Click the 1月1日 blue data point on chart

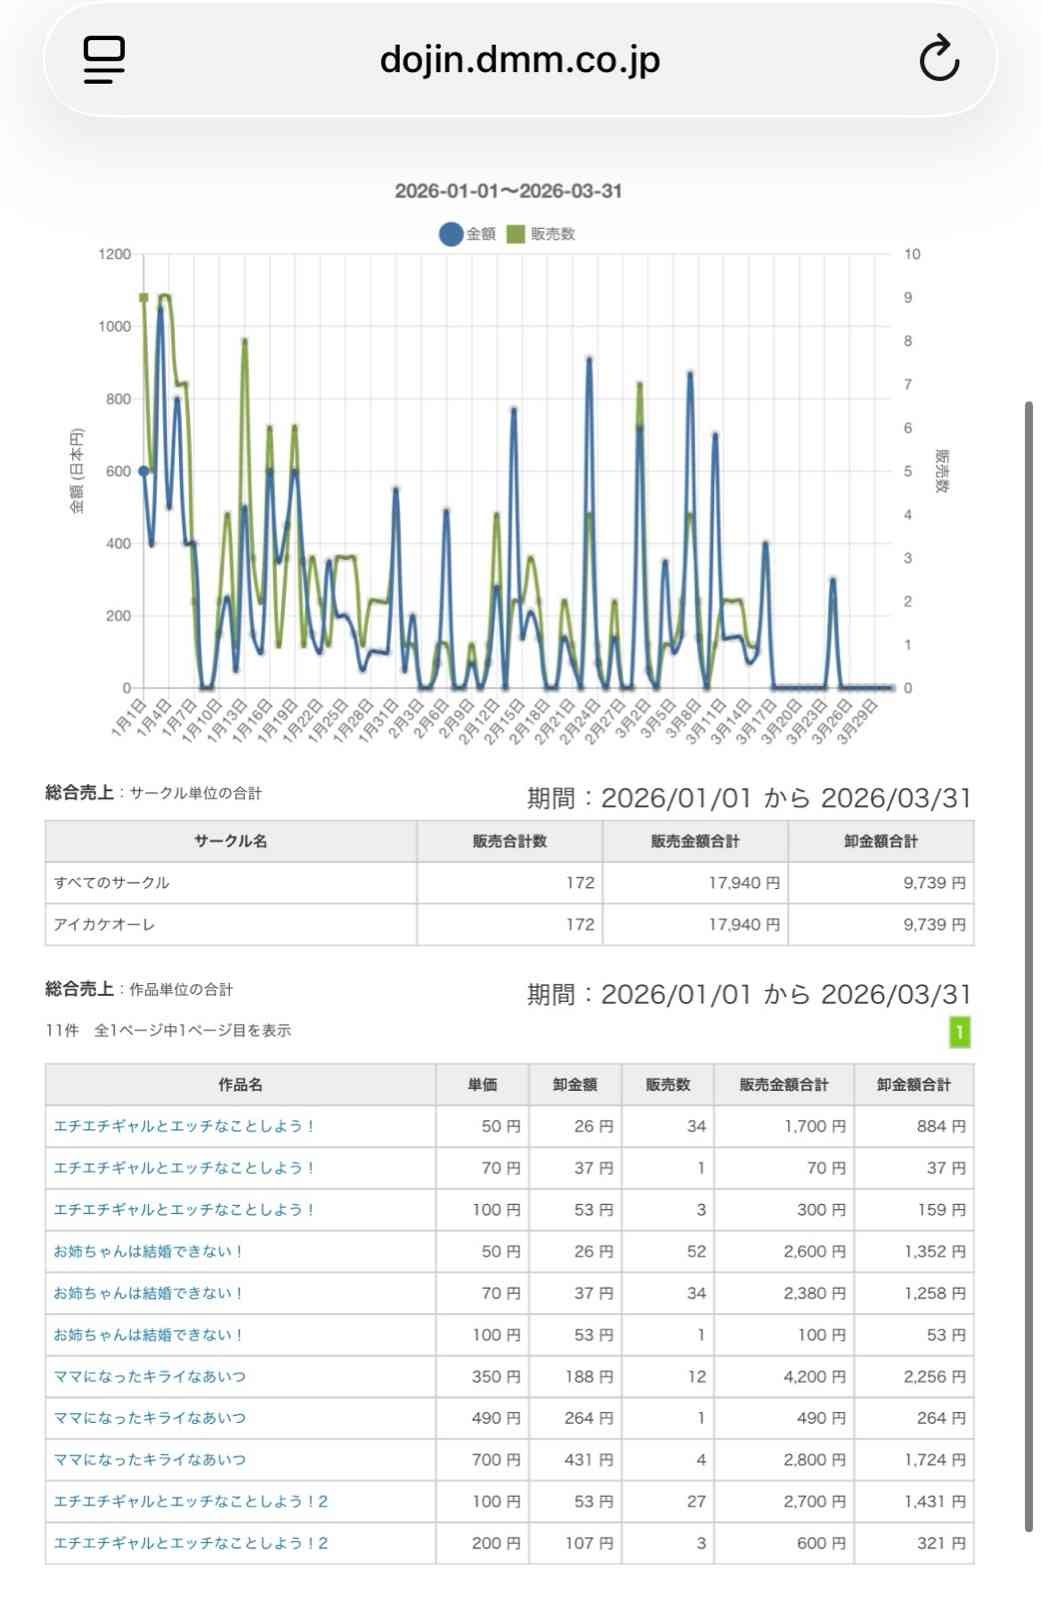point(144,471)
